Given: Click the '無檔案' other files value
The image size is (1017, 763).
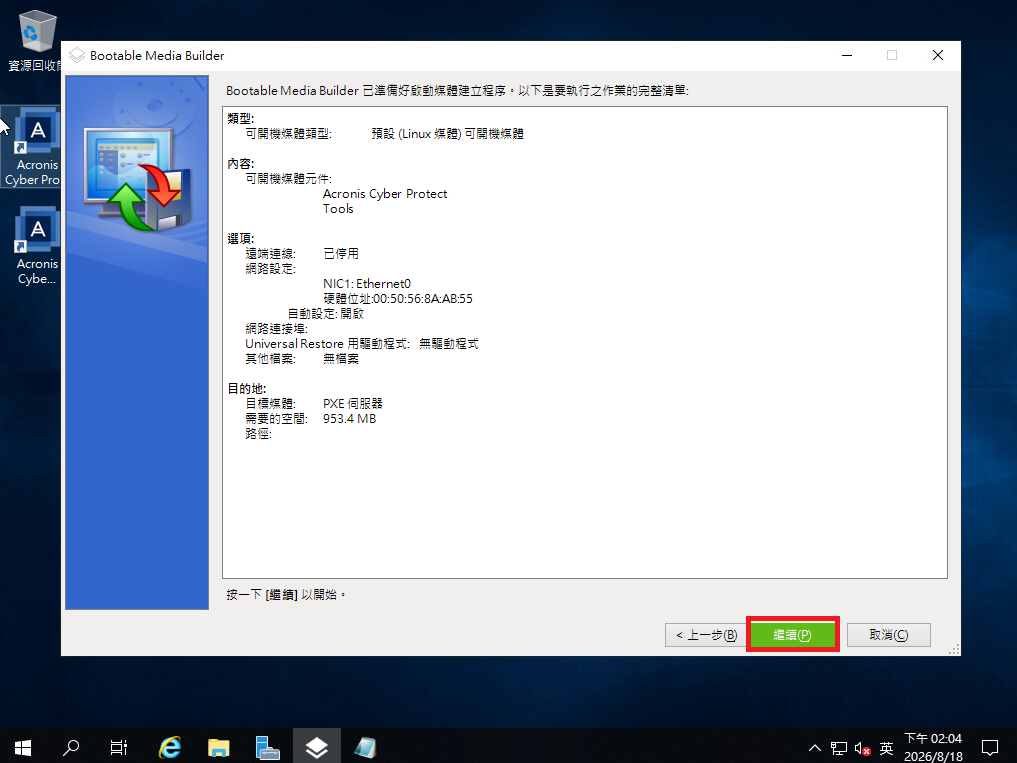Looking at the screenshot, I should click(341, 359).
